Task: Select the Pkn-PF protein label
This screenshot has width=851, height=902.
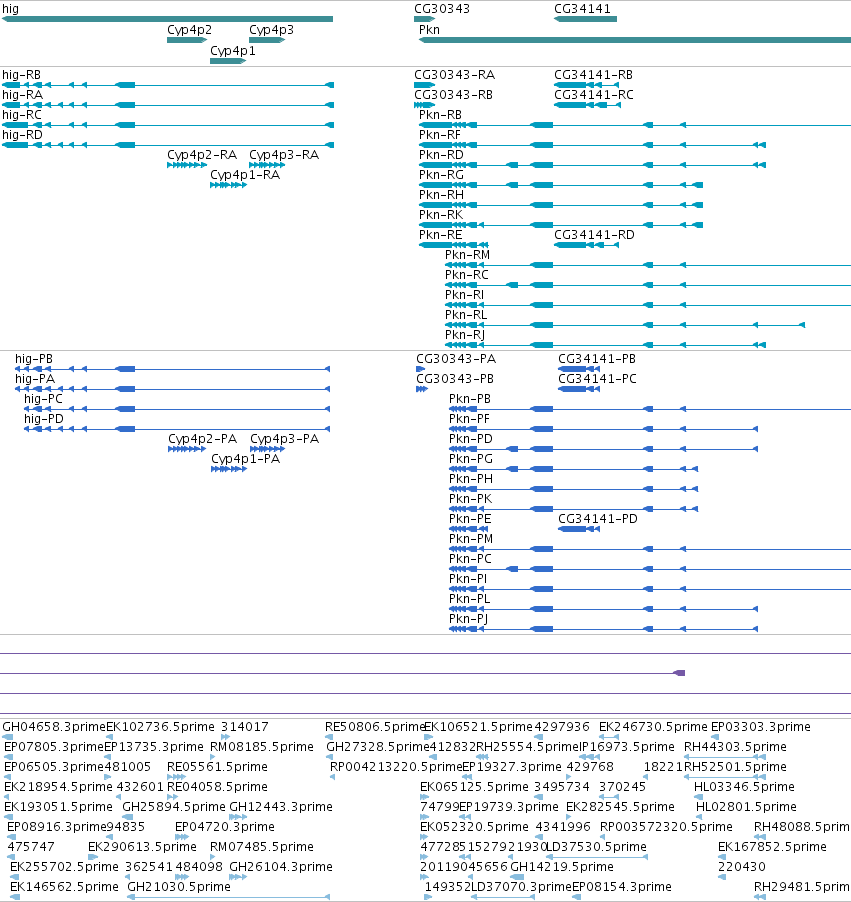Action: (470, 419)
